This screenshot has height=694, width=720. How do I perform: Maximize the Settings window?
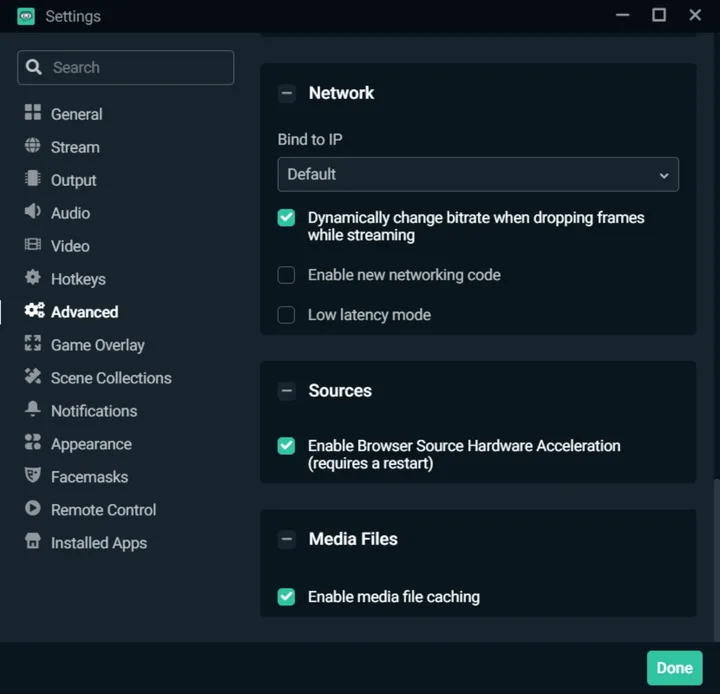pyautogui.click(x=659, y=15)
